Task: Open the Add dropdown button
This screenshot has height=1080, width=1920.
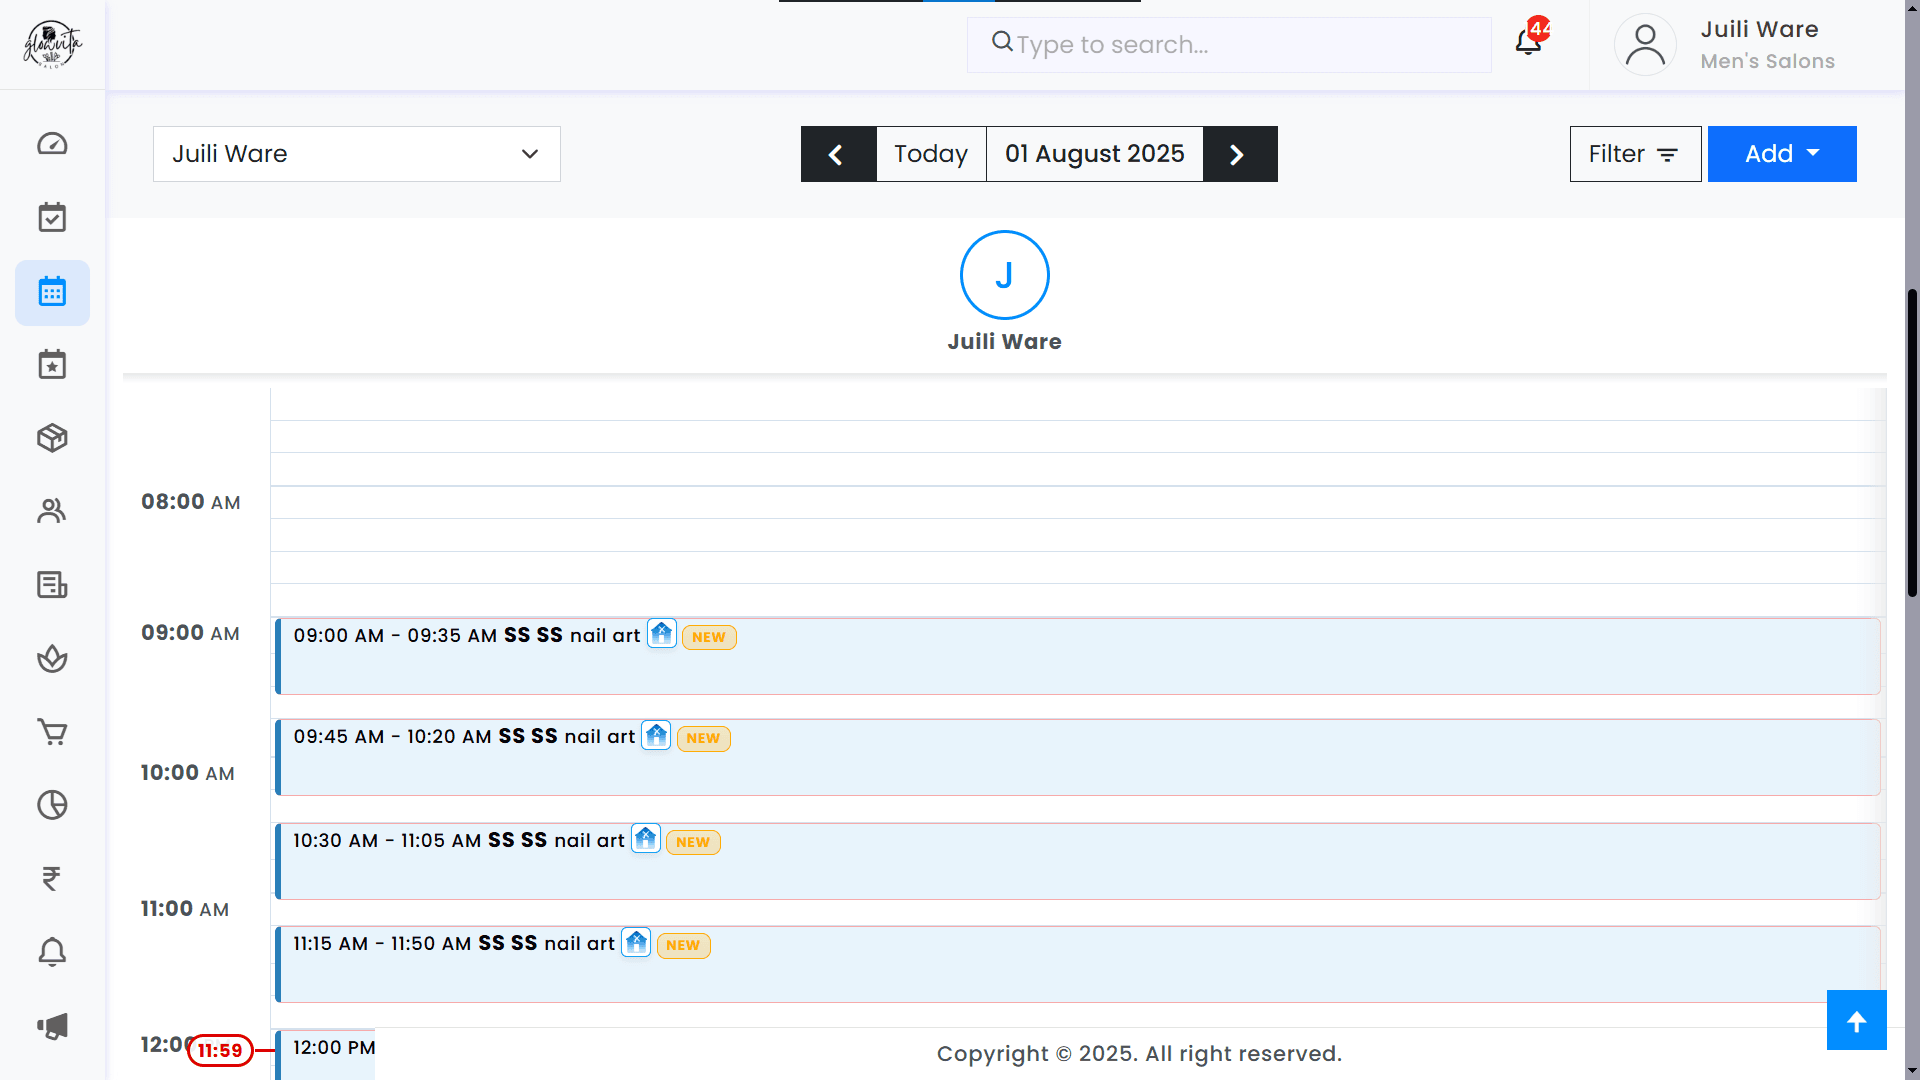Action: pos(1781,154)
